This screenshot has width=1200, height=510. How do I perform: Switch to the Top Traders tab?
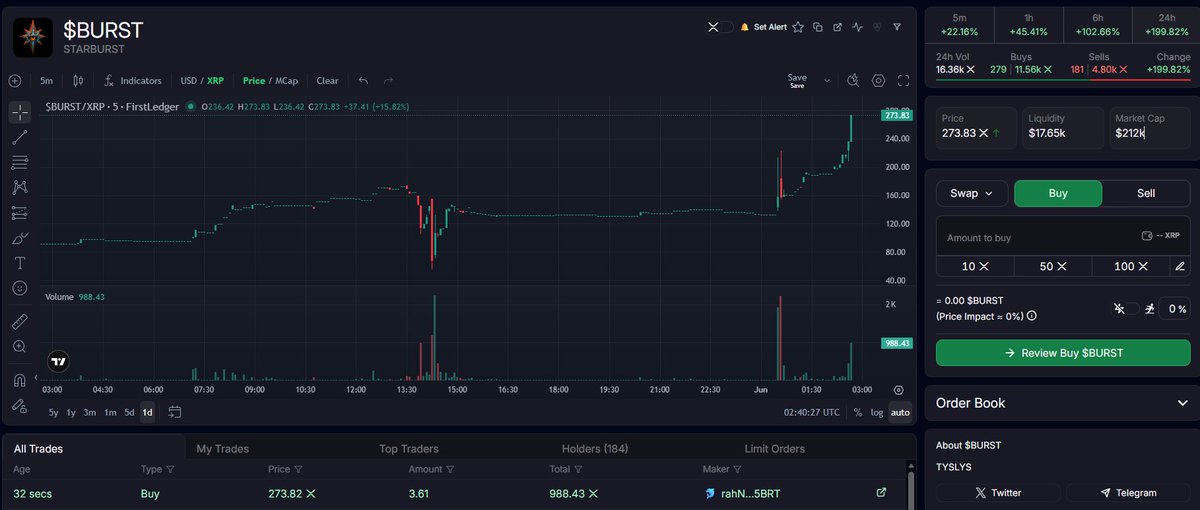click(x=409, y=449)
